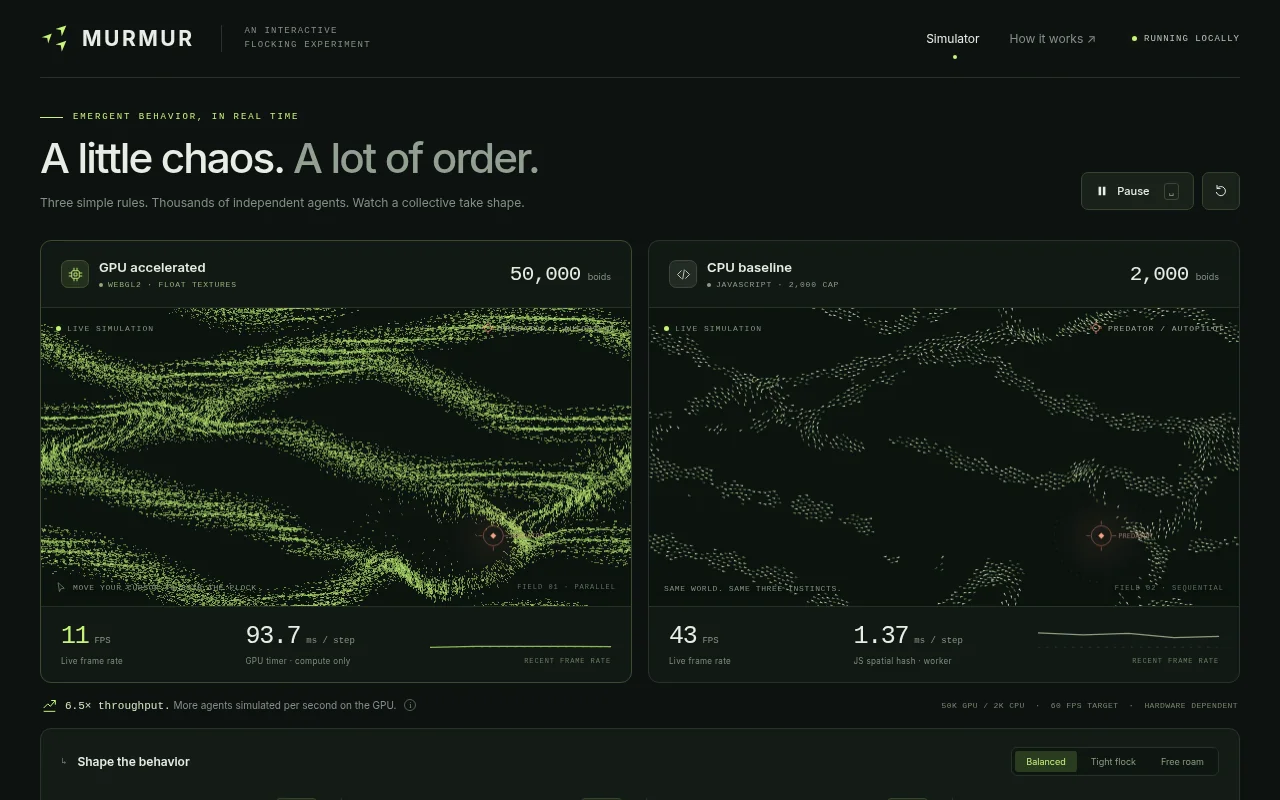Click the Shape the behavior heading
Viewport: 1280px width, 800px height.
133,762
